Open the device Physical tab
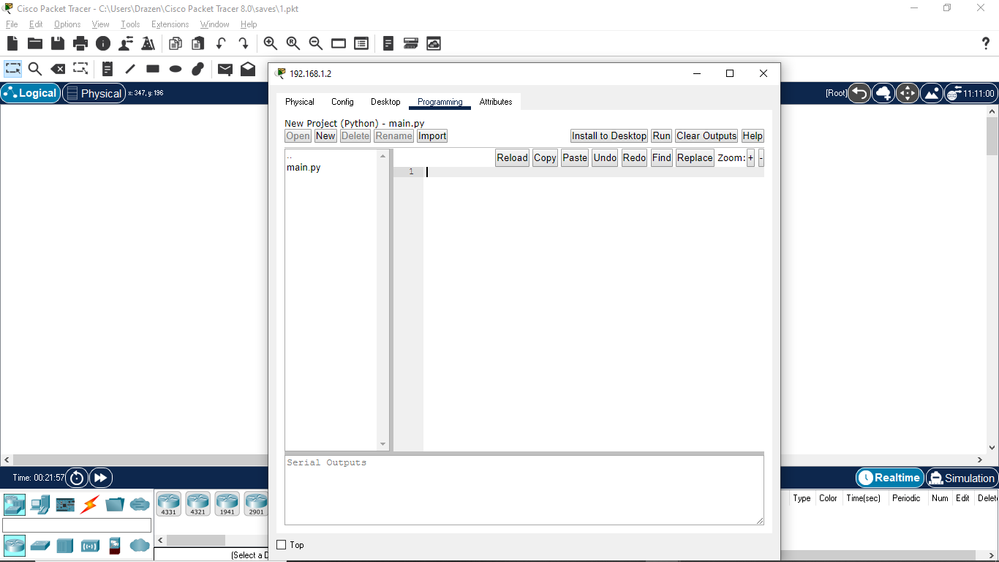Image resolution: width=999 pixels, height=562 pixels. 299,102
